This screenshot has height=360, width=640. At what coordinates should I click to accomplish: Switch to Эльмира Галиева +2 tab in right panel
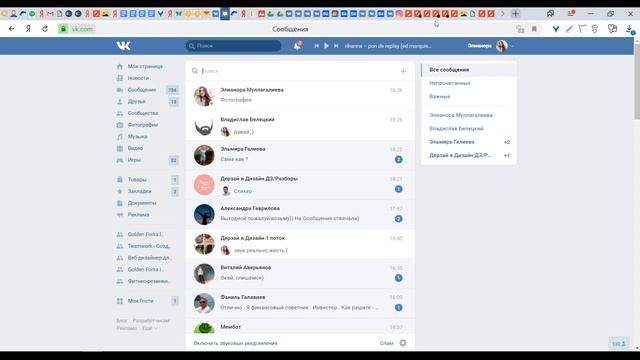point(469,142)
